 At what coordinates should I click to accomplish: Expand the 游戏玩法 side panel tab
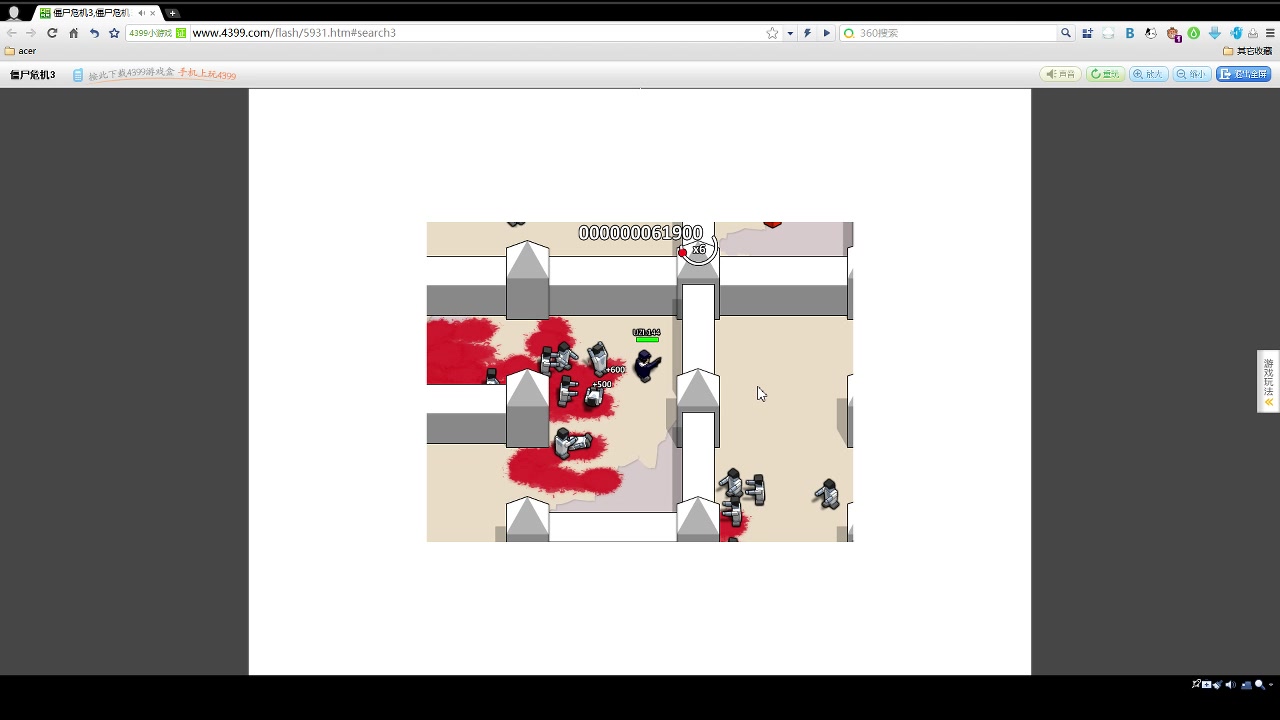1268,381
